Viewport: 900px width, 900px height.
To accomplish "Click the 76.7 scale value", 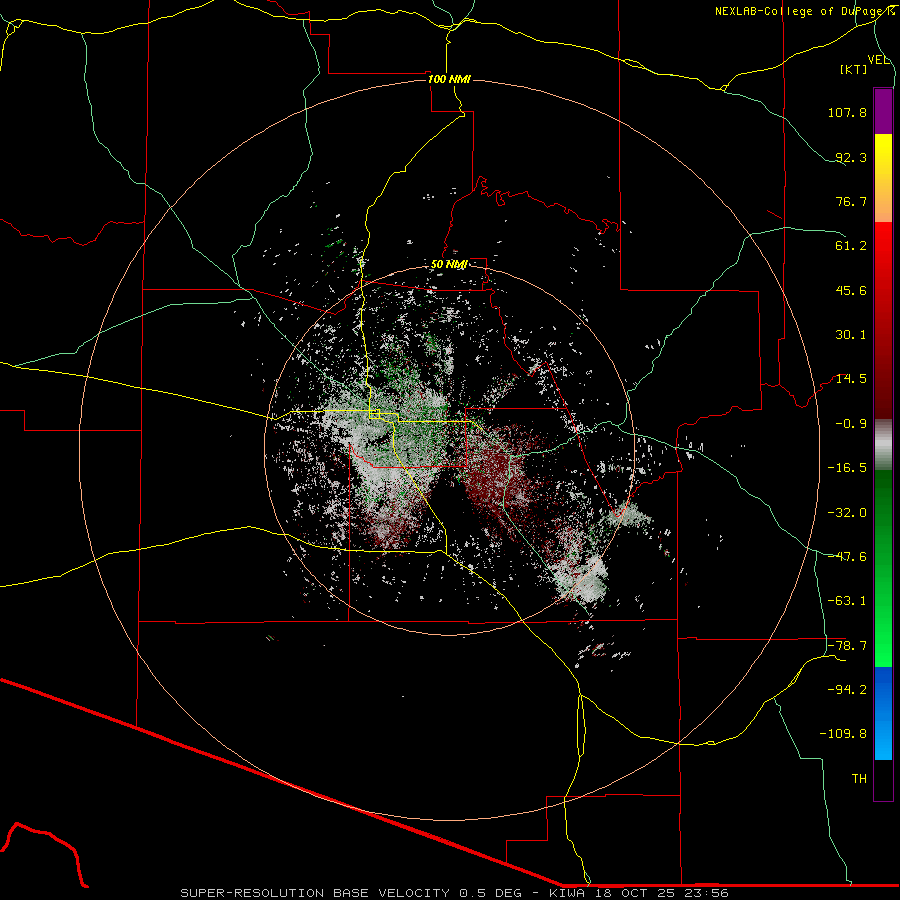I will [851, 201].
